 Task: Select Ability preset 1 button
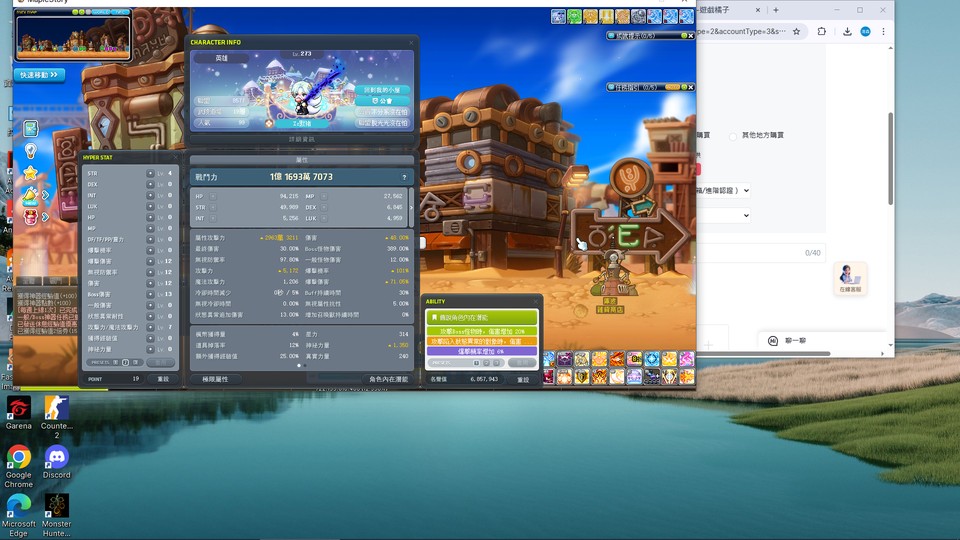pos(476,363)
